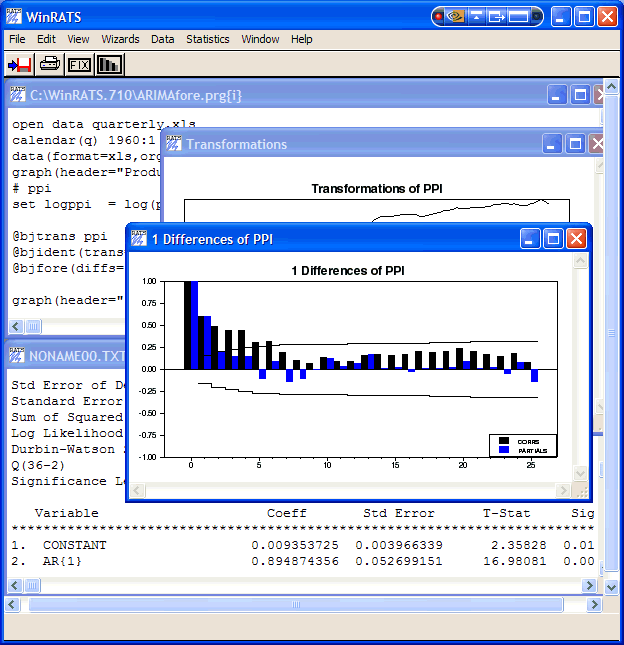Click the "@bjtrans ppi" line in editor
Viewport: 624px width, 645px height.
pyautogui.click(x=60, y=236)
